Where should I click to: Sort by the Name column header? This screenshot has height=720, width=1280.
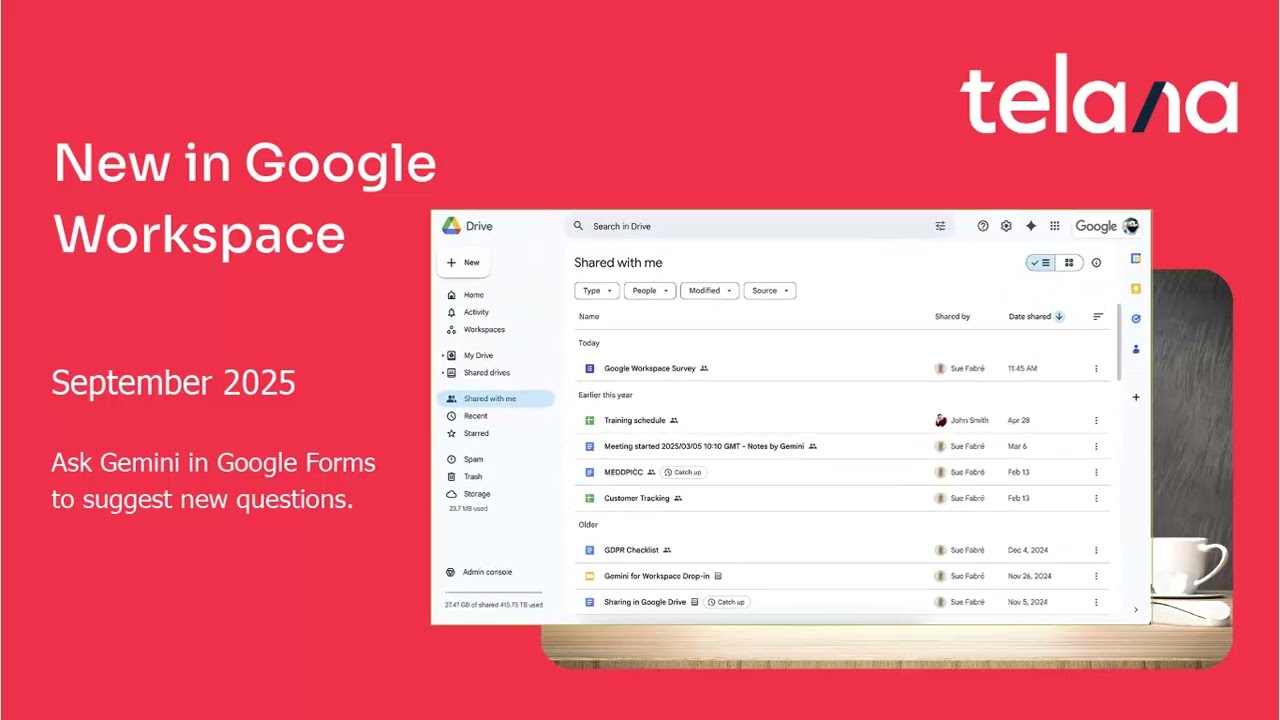[589, 316]
